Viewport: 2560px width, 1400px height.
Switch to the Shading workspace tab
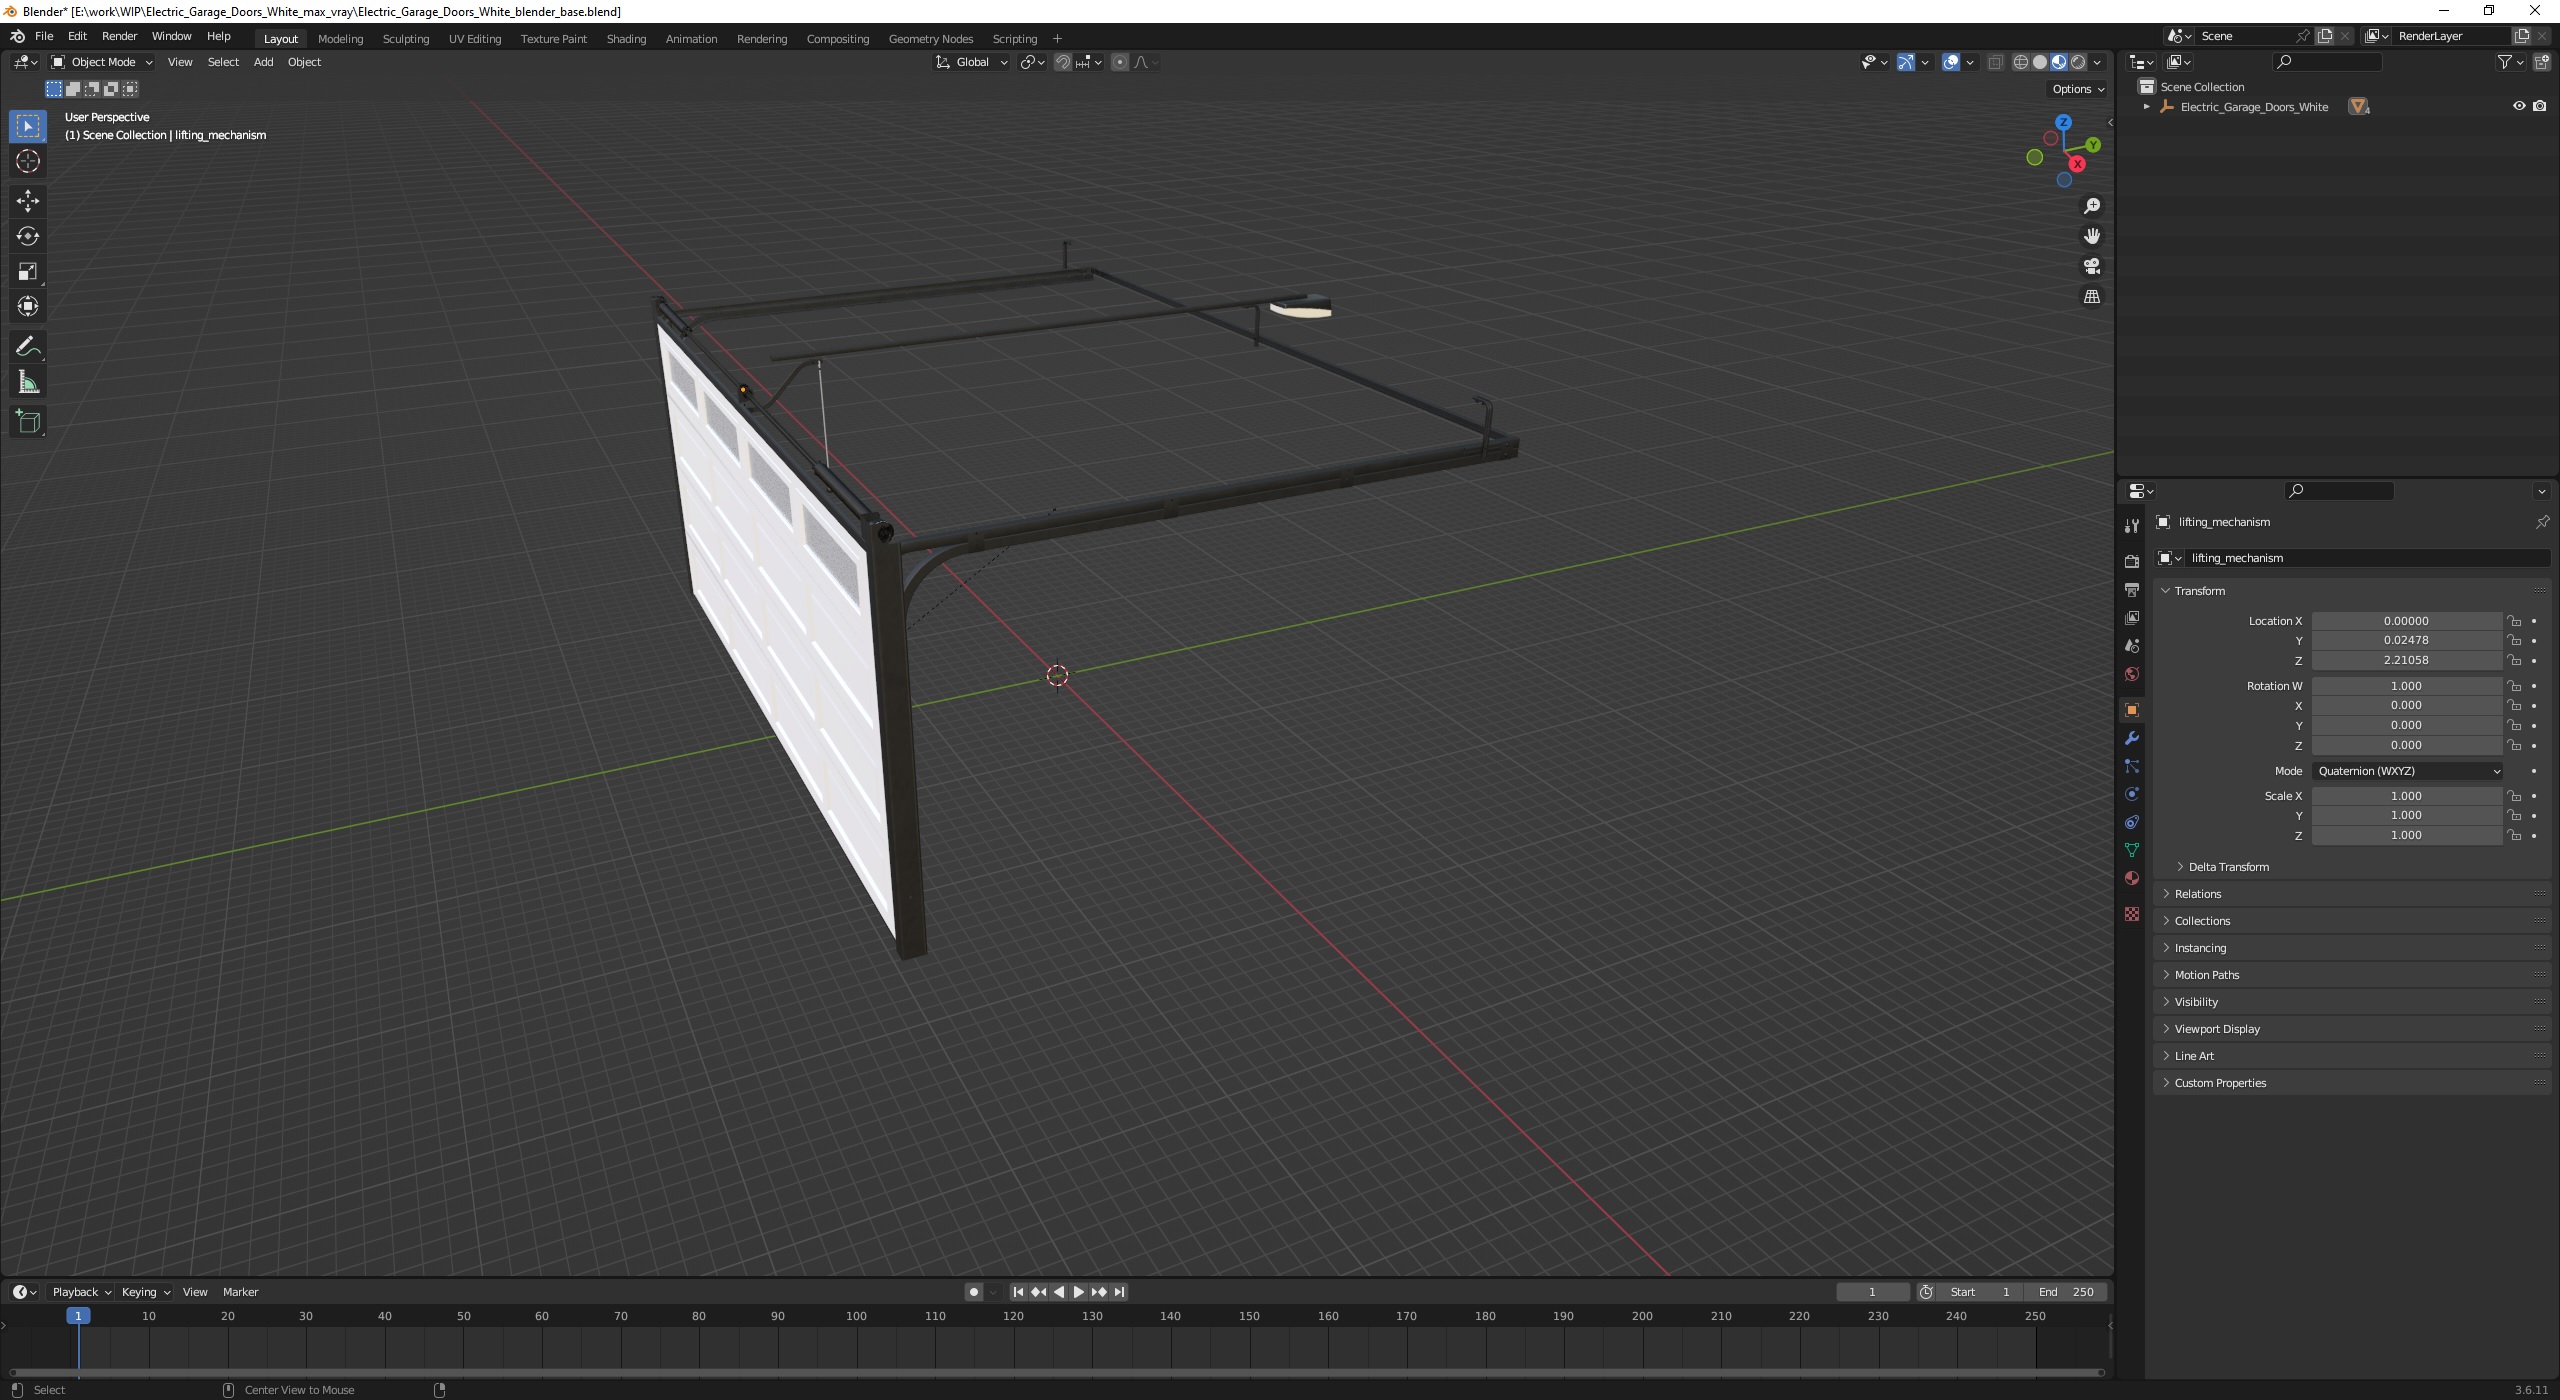tap(626, 39)
